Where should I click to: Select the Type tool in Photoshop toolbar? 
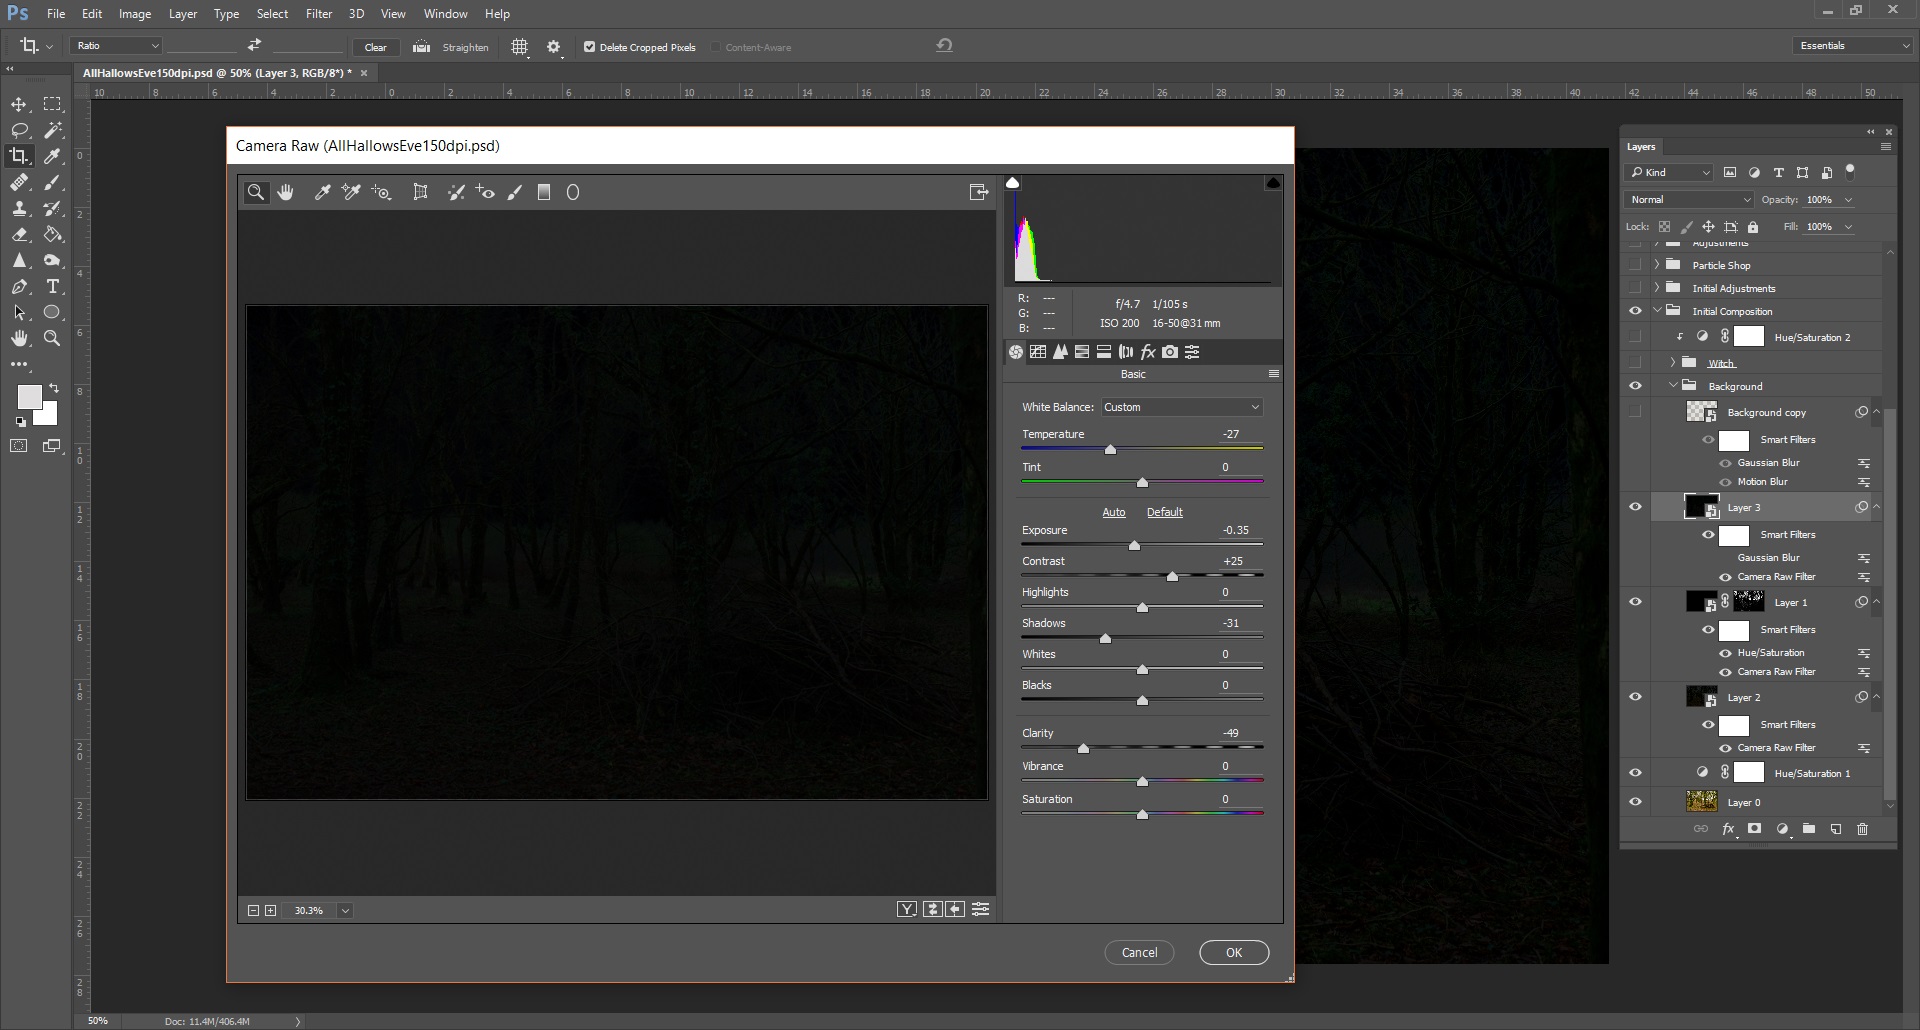[x=53, y=287]
